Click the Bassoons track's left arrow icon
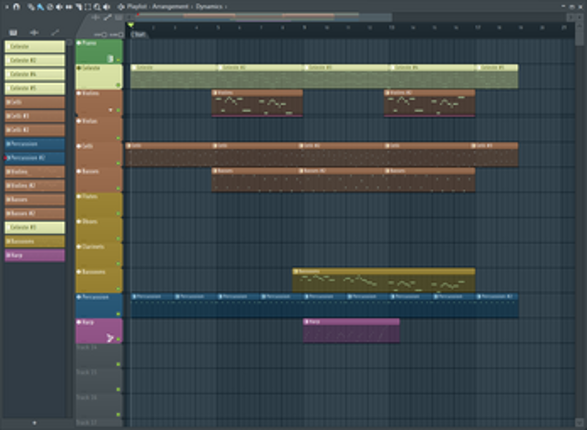The width and height of the screenshot is (587, 430). [x=79, y=272]
